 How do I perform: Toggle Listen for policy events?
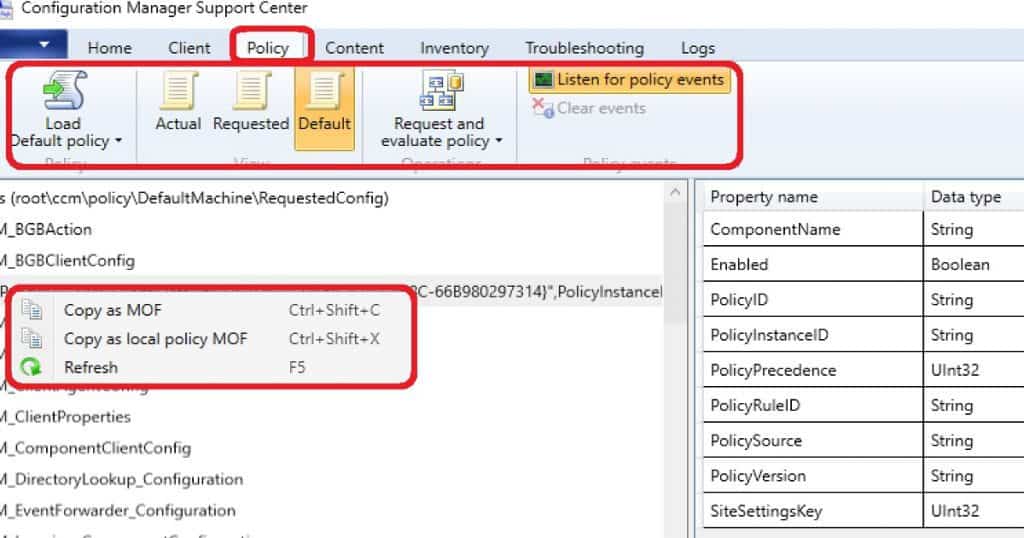pyautogui.click(x=630, y=80)
